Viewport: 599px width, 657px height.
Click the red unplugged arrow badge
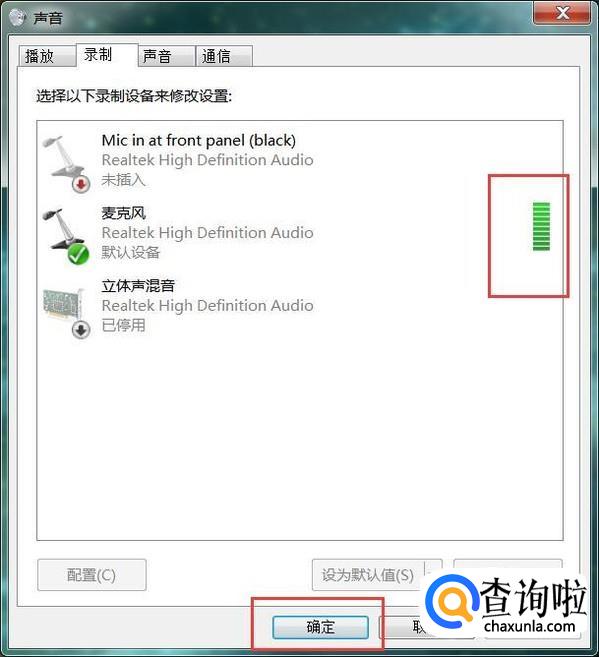tap(80, 184)
